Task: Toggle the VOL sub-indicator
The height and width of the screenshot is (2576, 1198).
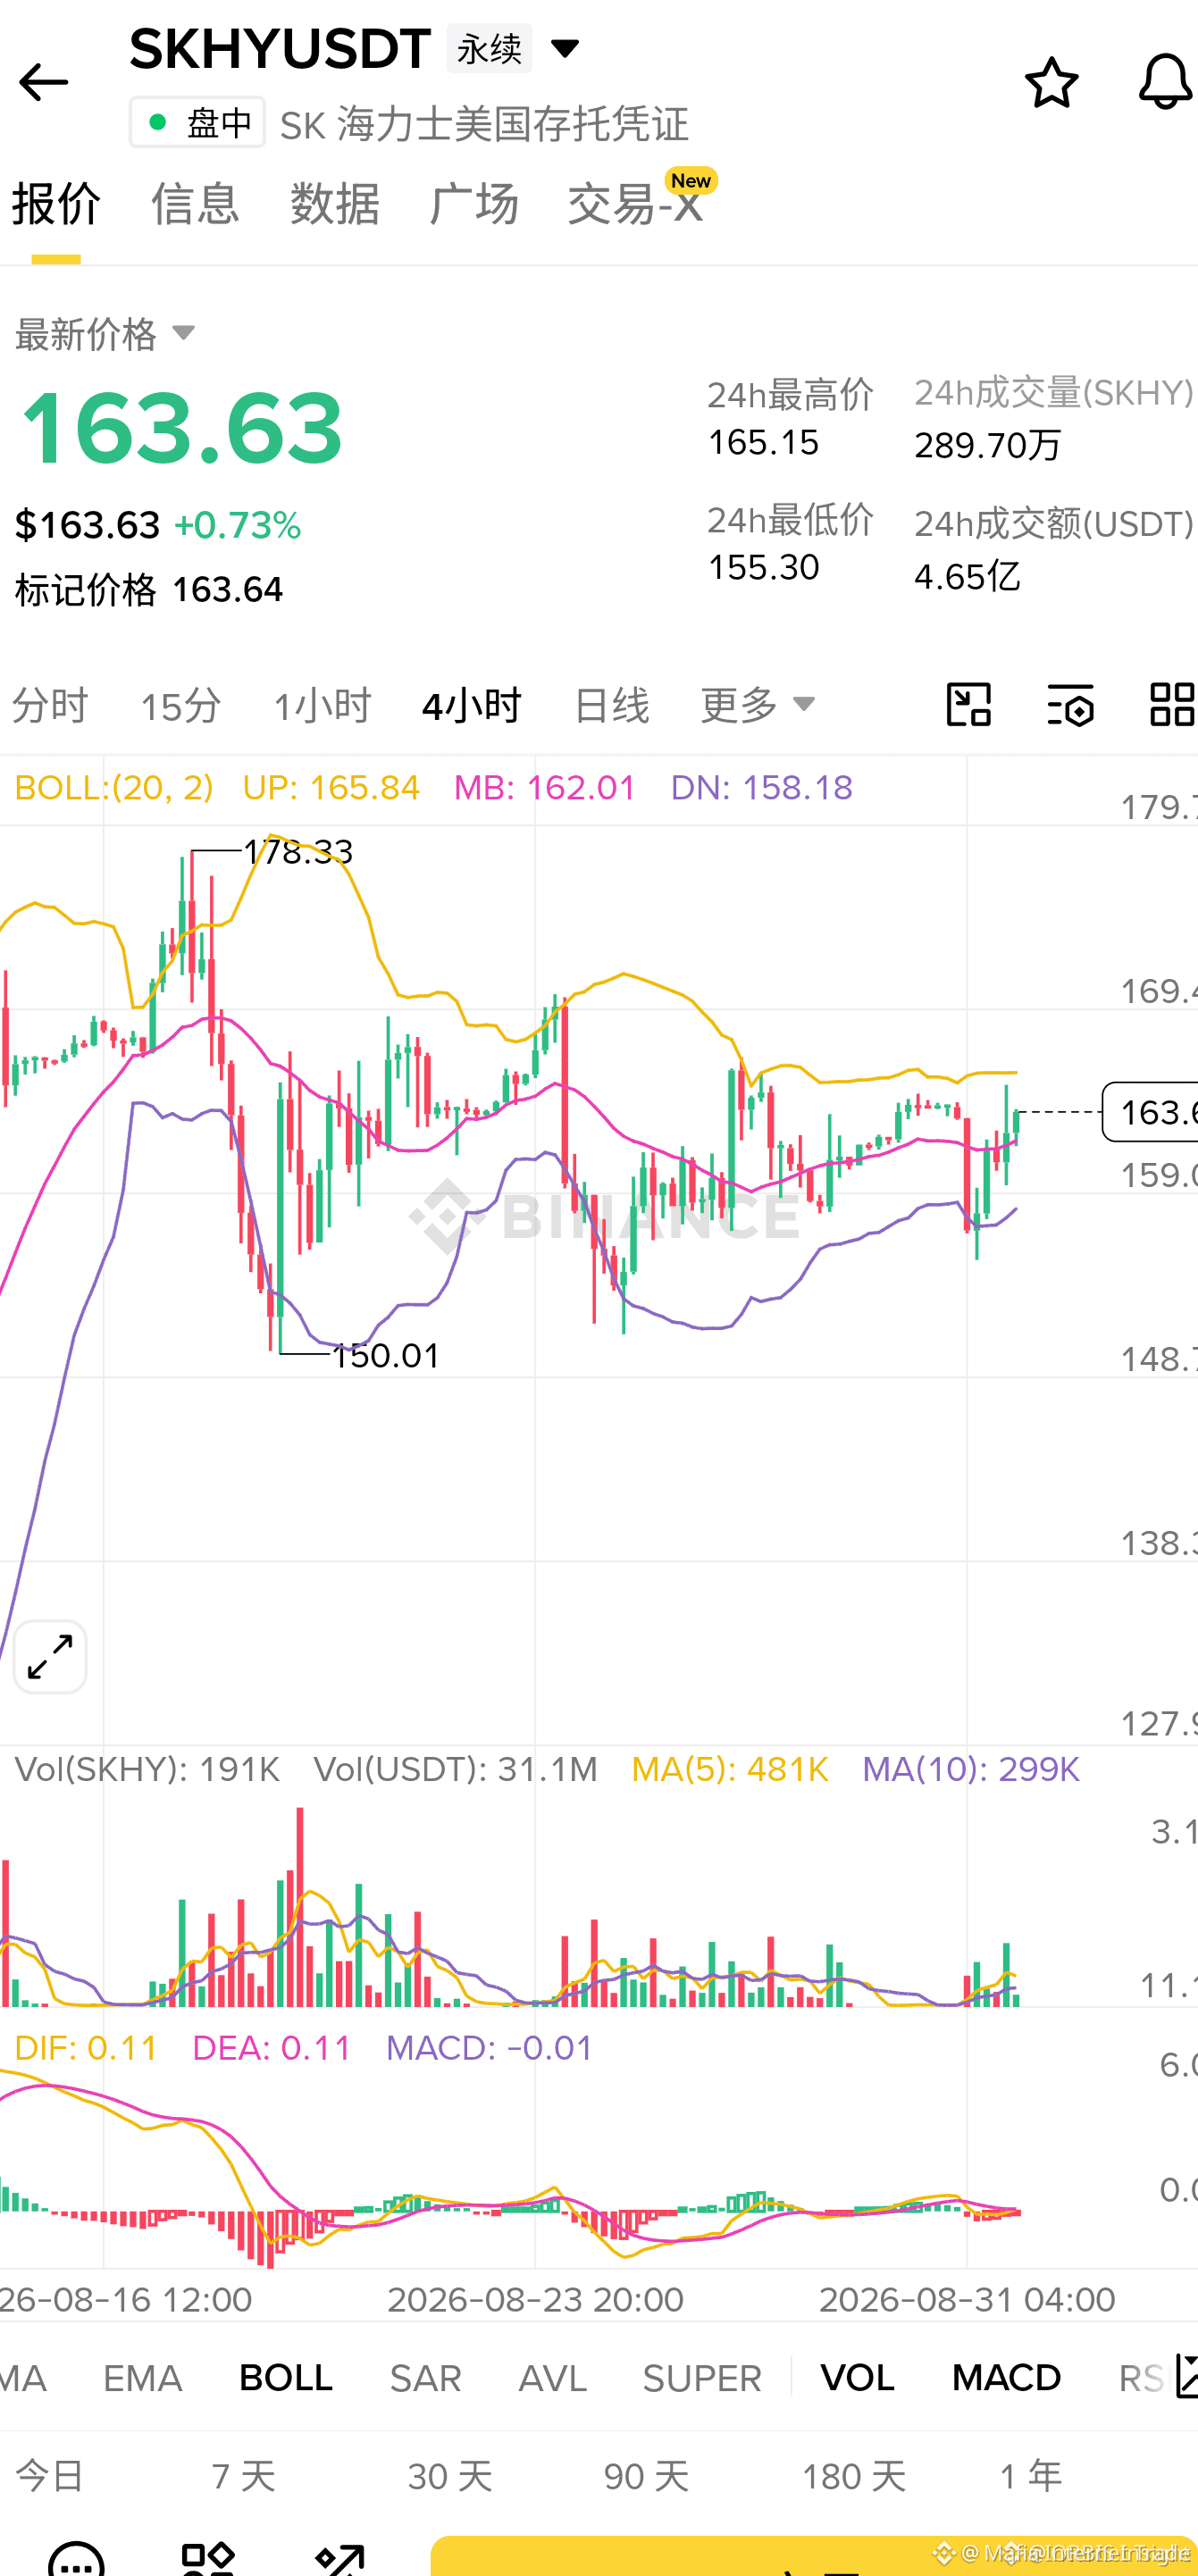Action: (x=857, y=2377)
